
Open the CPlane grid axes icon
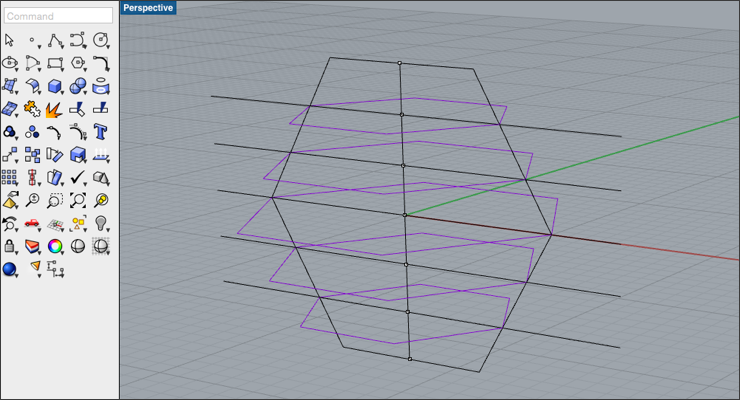point(55,225)
